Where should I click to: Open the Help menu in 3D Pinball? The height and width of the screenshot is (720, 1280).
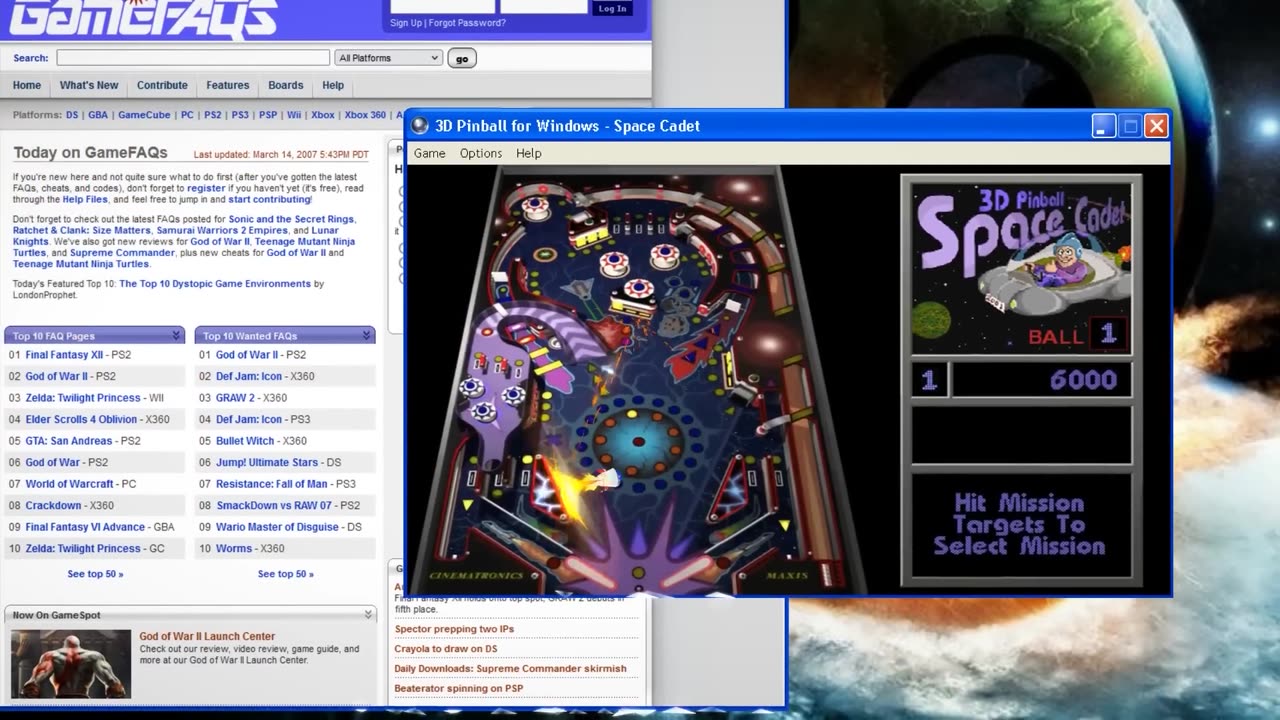pyautogui.click(x=529, y=153)
